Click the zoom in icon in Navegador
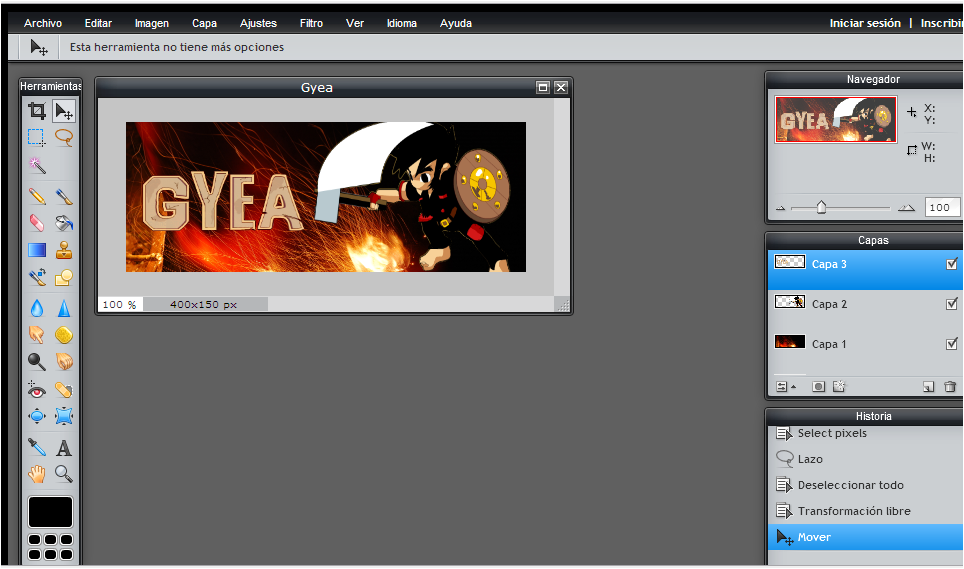964x569 pixels. pos(906,208)
